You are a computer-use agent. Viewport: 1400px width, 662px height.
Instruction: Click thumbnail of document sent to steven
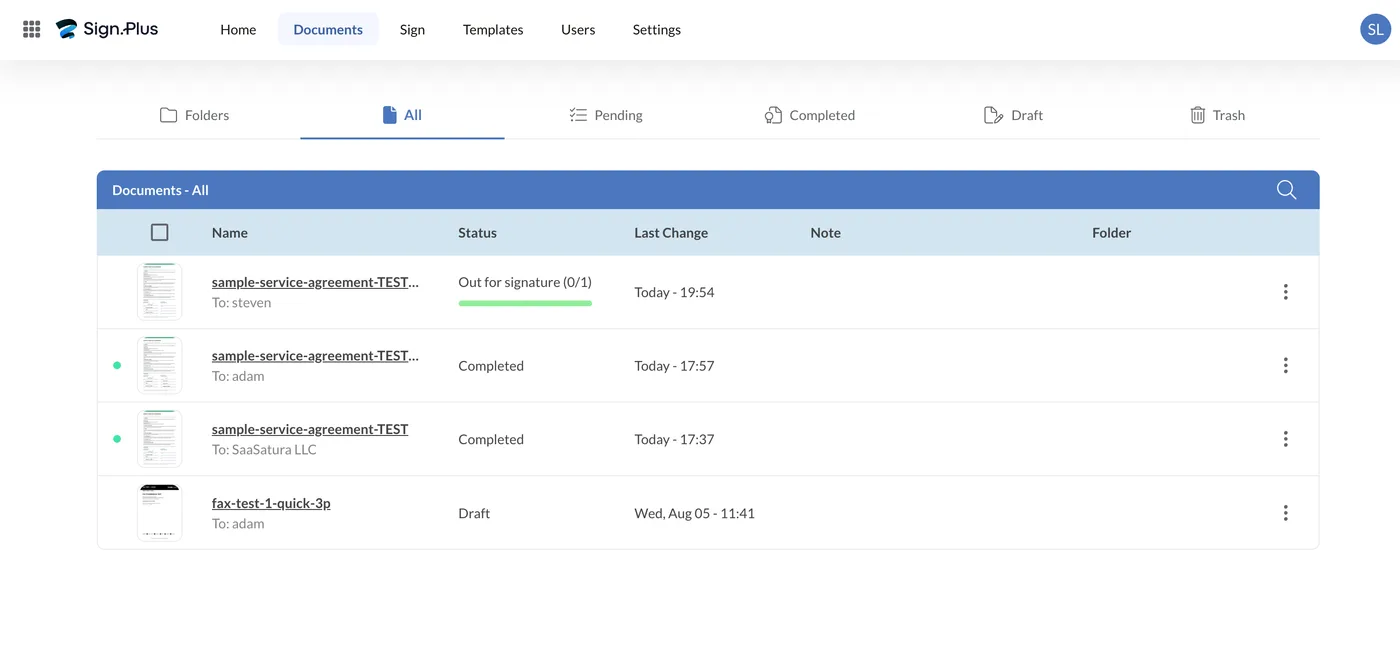(x=160, y=292)
